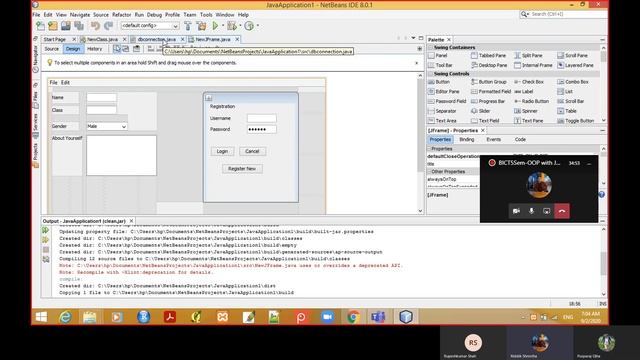Open the History view tab

94,49
